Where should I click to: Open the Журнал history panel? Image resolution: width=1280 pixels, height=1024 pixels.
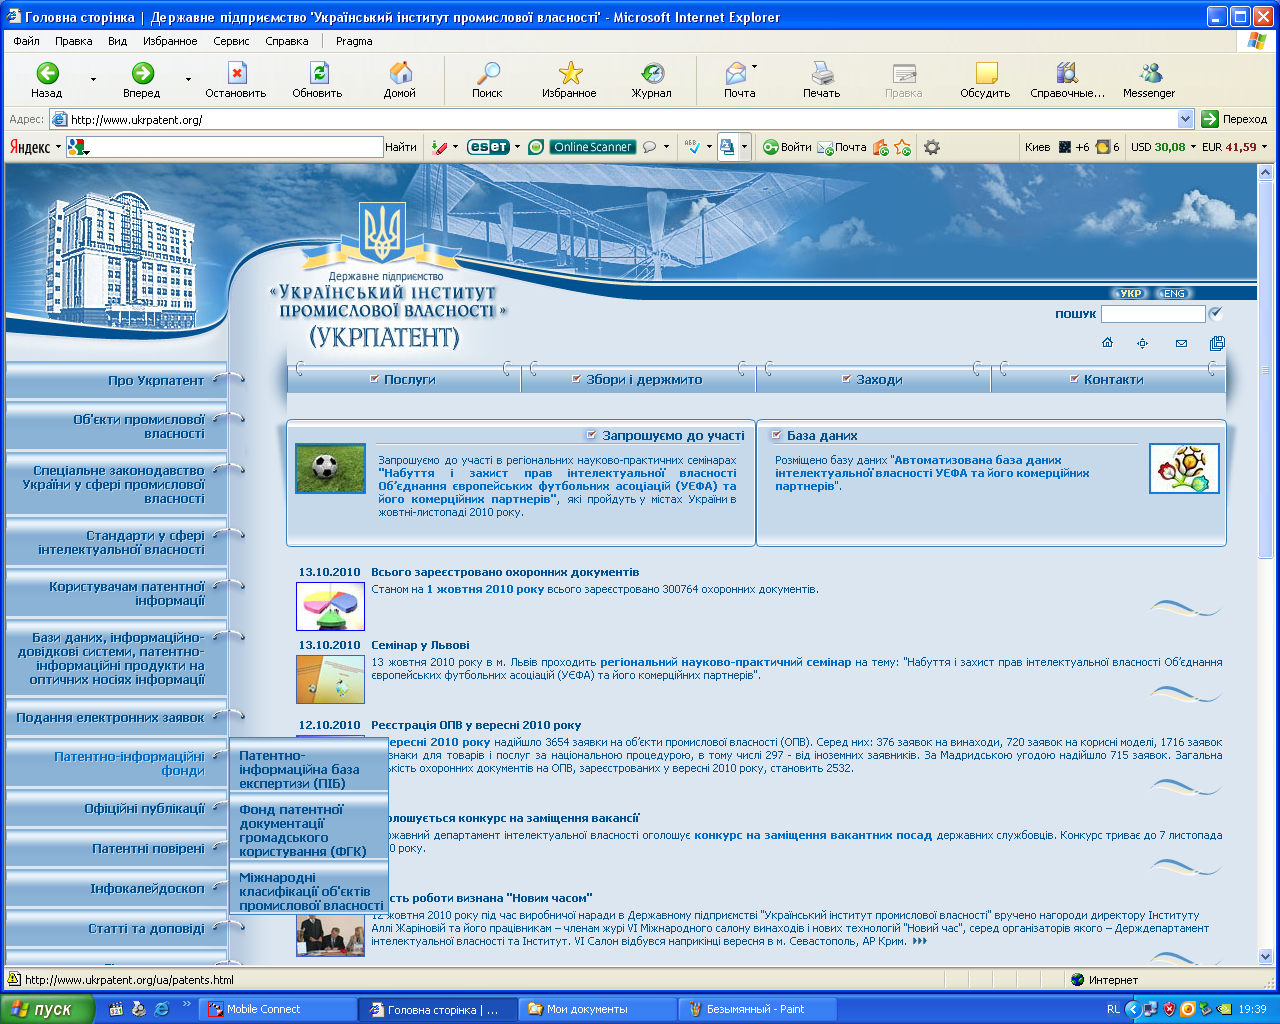(652, 79)
